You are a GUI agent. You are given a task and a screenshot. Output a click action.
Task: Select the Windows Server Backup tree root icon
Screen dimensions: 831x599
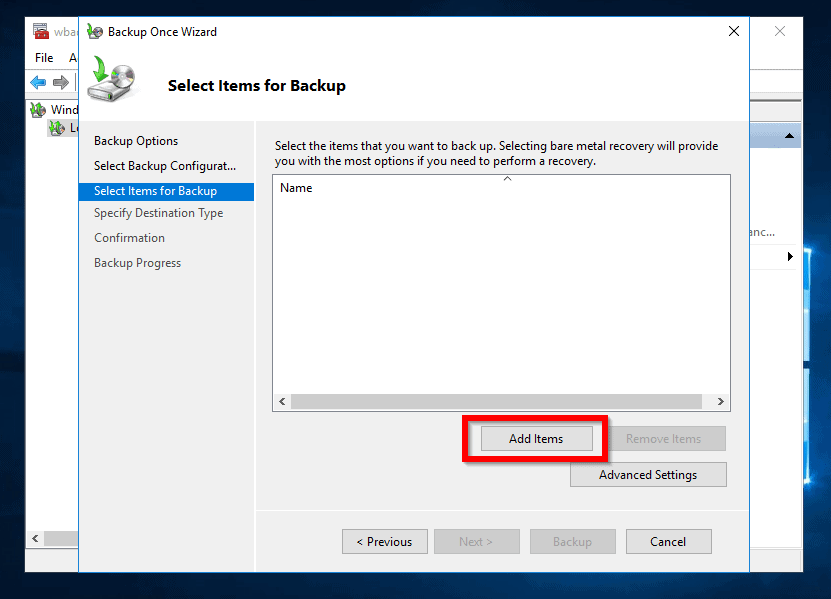38,110
